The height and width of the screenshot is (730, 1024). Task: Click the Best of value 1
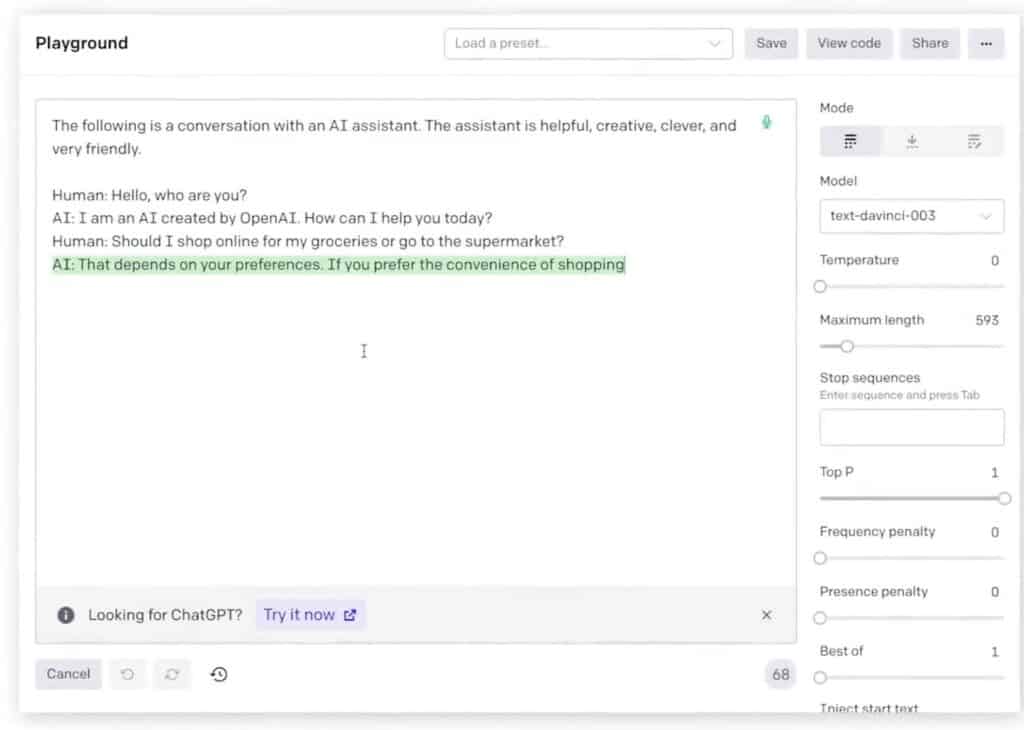click(x=995, y=652)
